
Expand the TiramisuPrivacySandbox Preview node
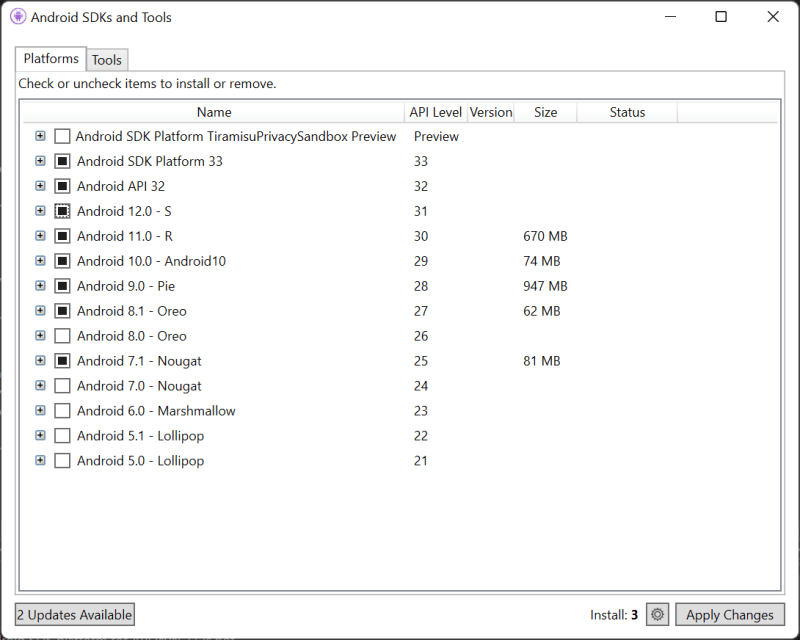click(40, 136)
